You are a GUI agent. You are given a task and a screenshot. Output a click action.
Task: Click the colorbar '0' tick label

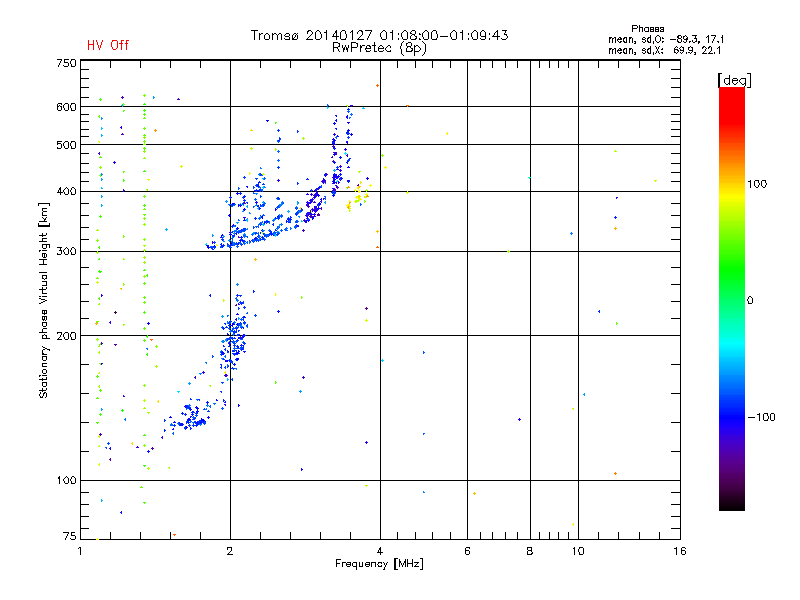749,301
